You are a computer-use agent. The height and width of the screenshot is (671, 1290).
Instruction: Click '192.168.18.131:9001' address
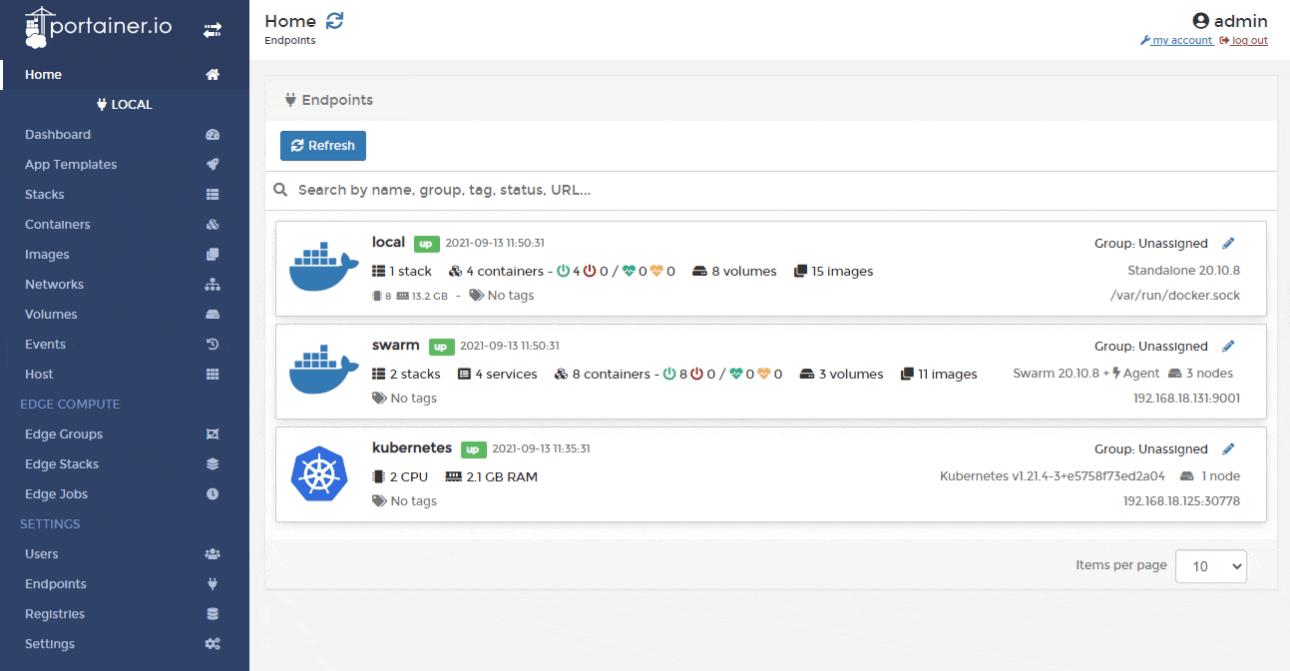pyautogui.click(x=1184, y=398)
